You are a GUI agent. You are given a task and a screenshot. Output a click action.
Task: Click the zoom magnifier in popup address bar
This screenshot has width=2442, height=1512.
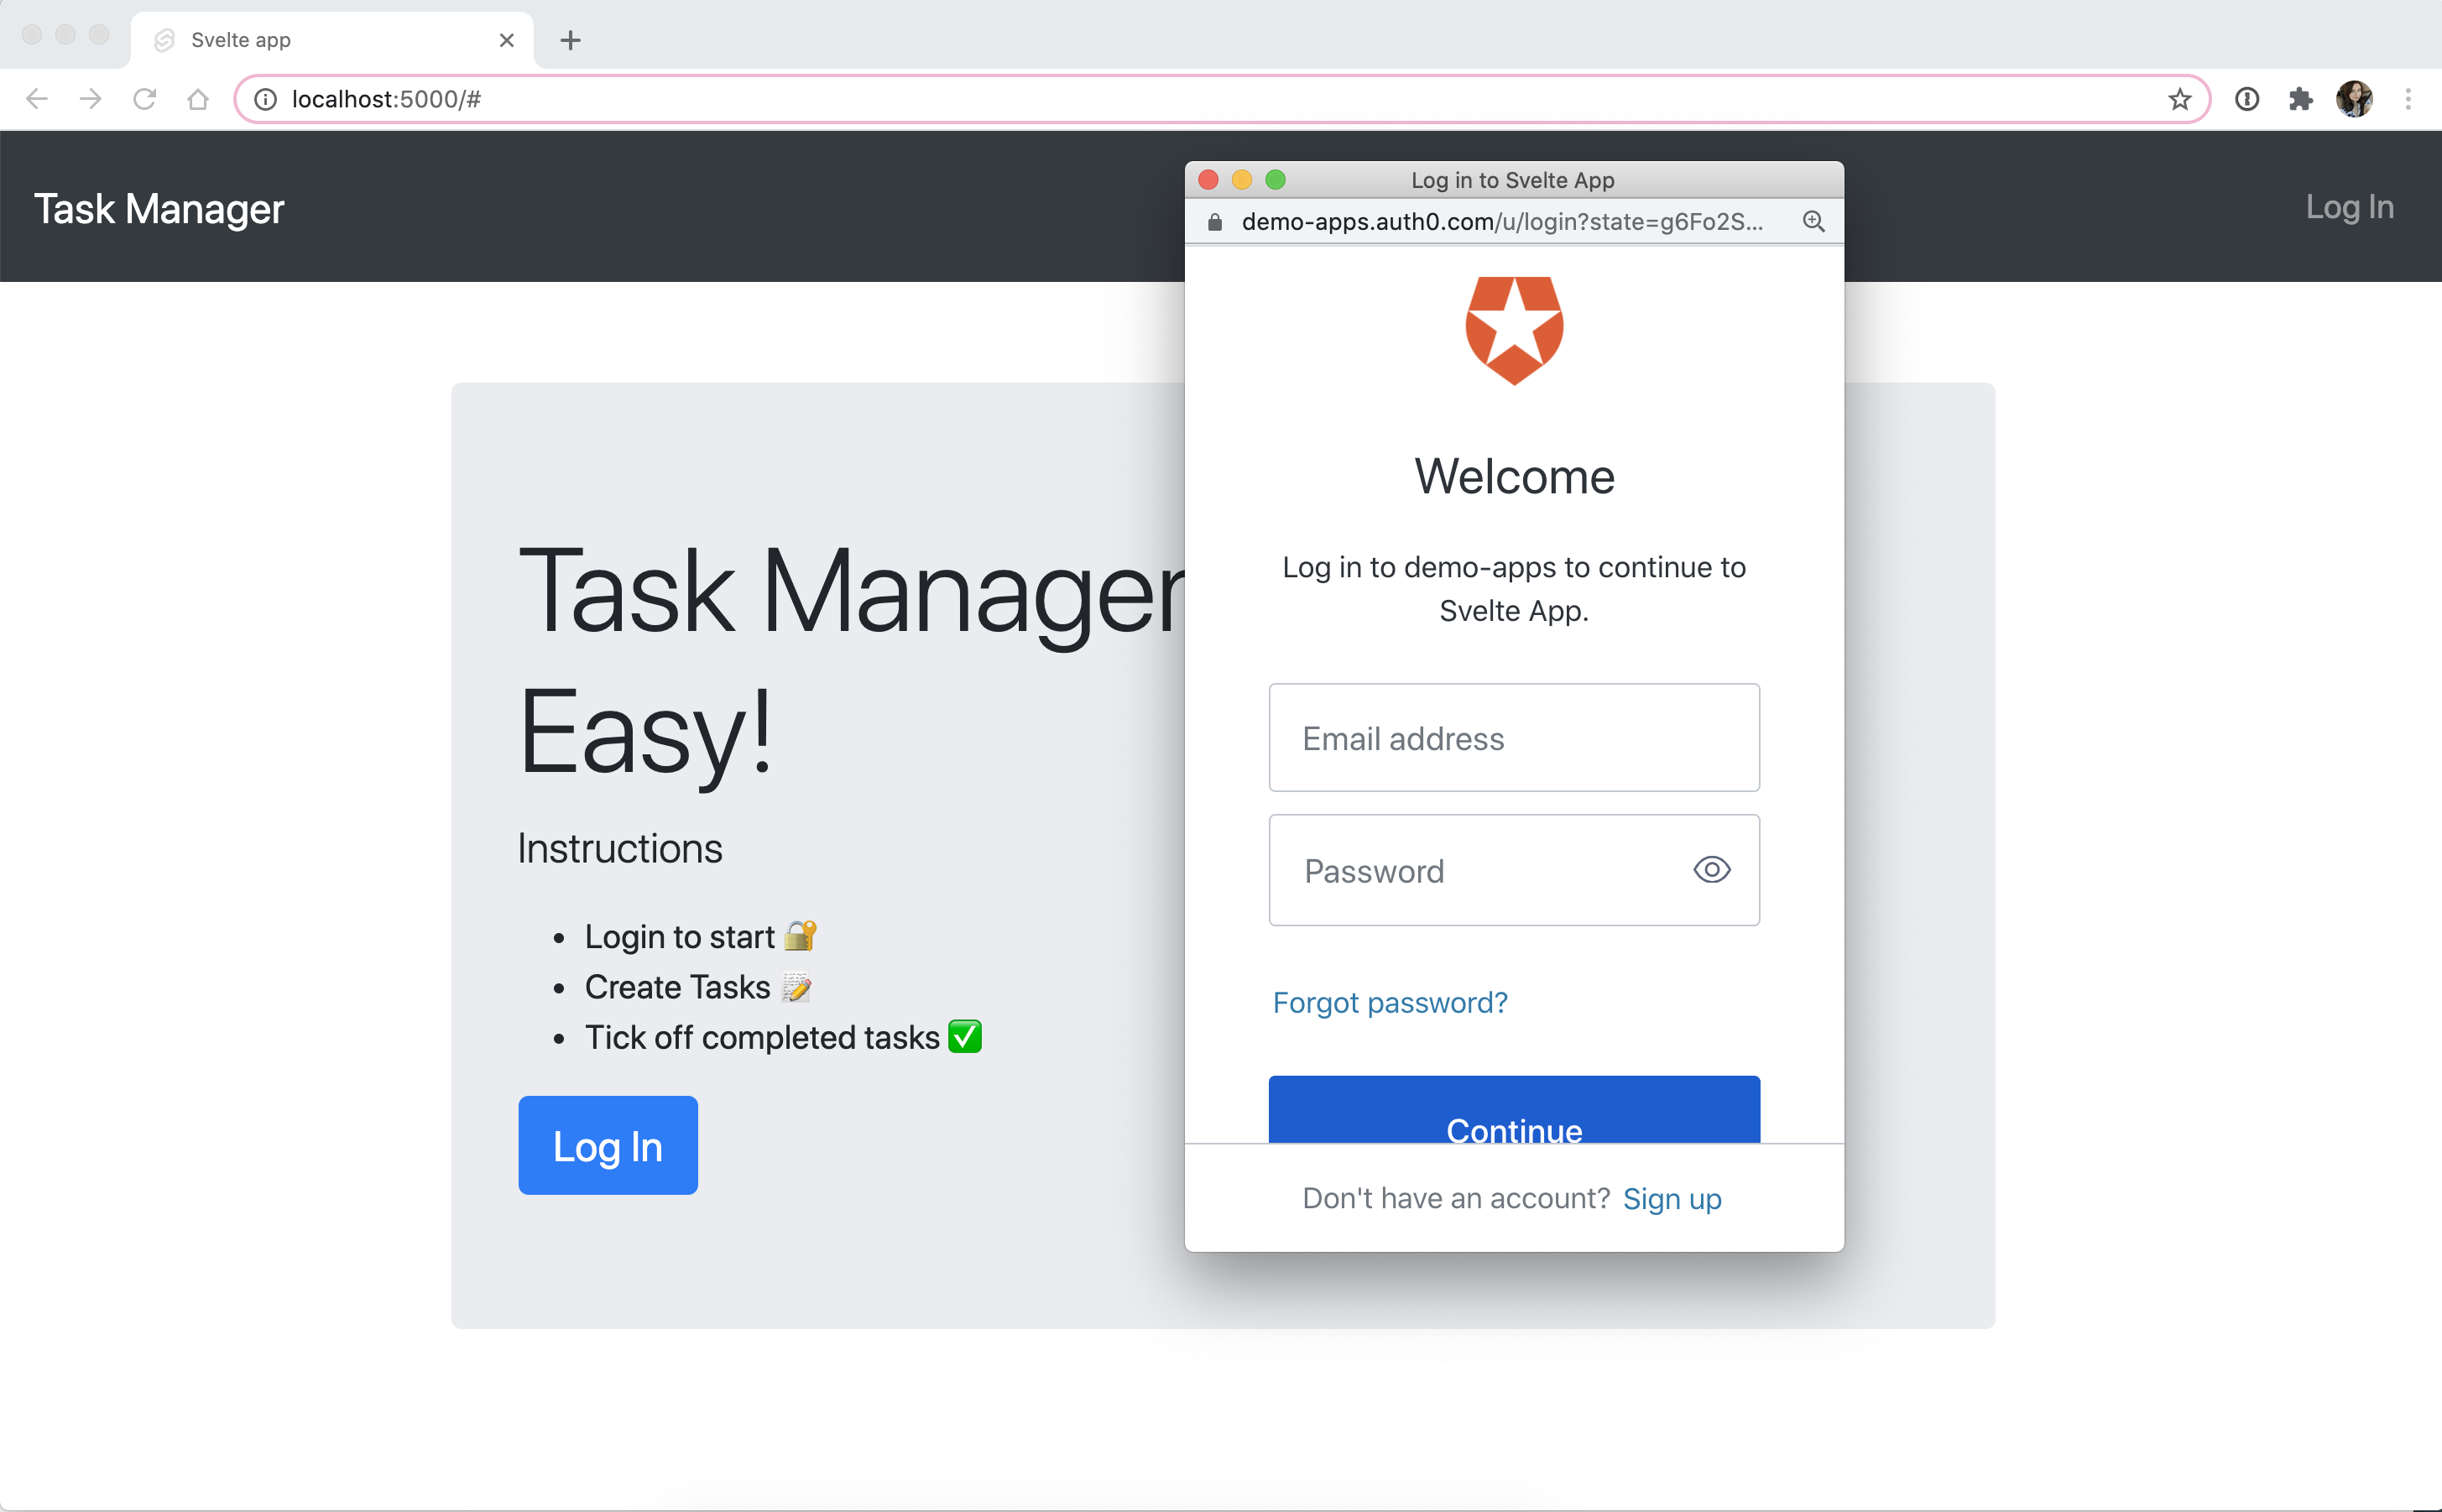1813,221
